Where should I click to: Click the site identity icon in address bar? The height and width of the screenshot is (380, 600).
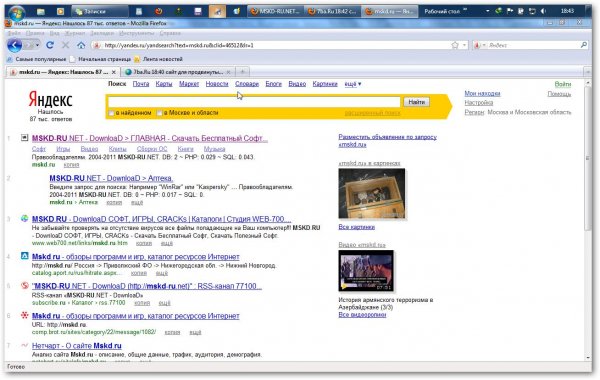[97, 45]
